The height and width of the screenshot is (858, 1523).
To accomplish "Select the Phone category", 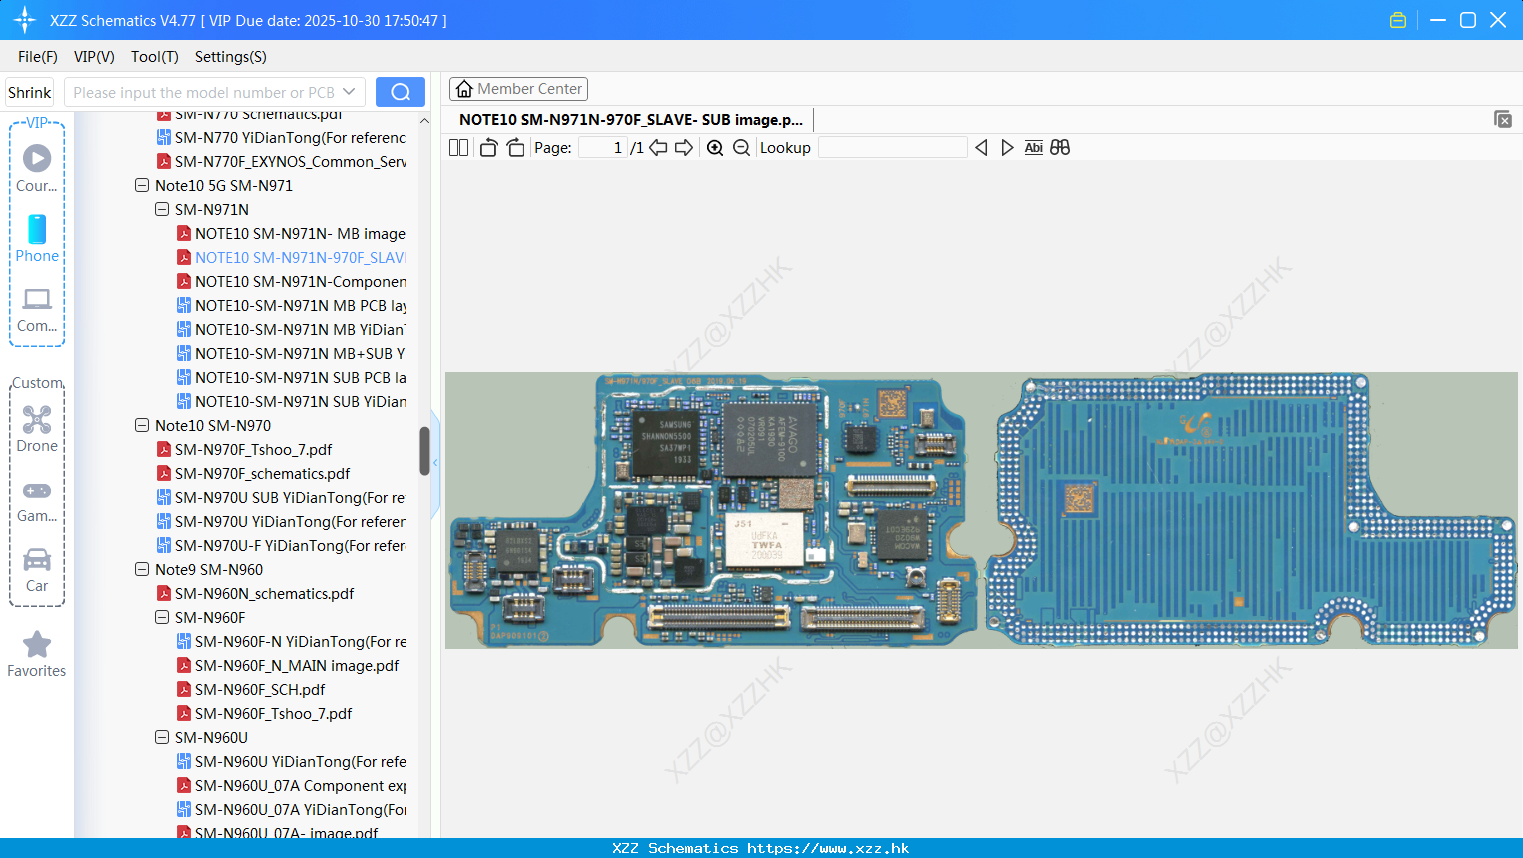I will coord(37,239).
